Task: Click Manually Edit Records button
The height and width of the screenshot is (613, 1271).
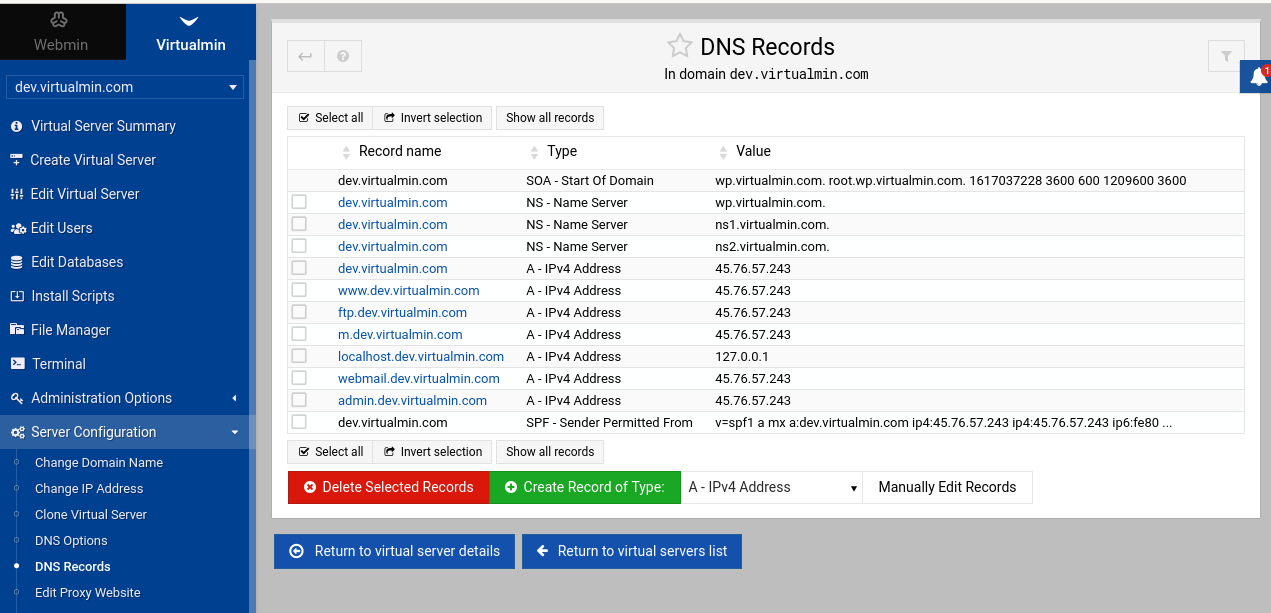Action: click(947, 487)
